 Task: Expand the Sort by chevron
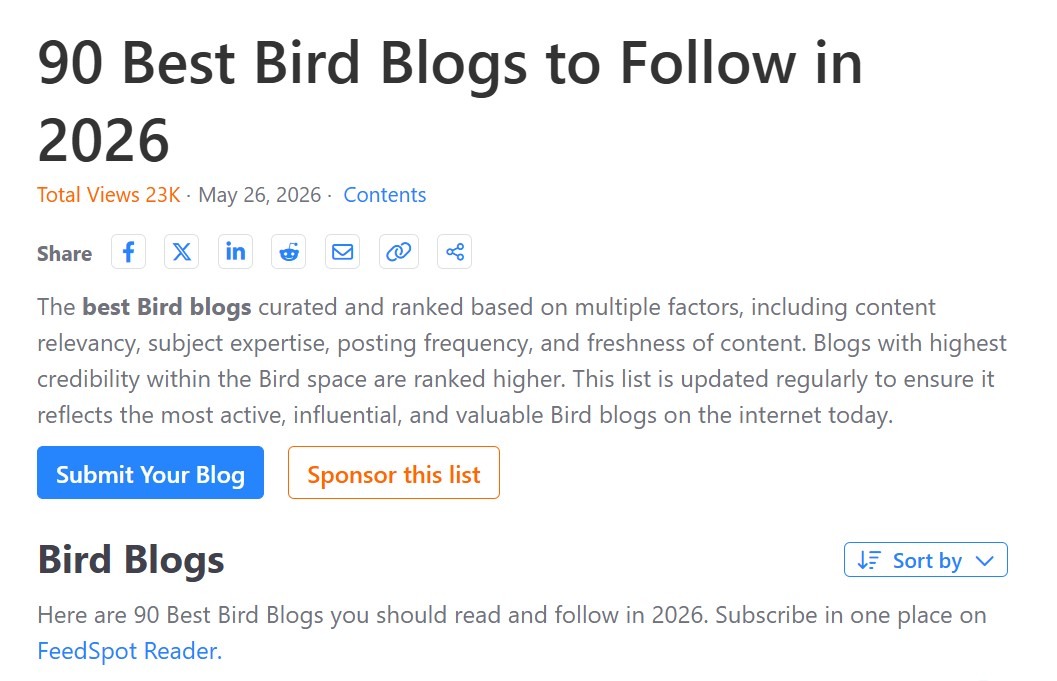point(985,561)
